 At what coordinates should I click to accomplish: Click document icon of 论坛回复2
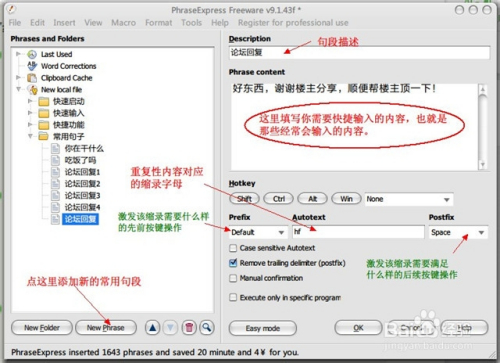55,184
